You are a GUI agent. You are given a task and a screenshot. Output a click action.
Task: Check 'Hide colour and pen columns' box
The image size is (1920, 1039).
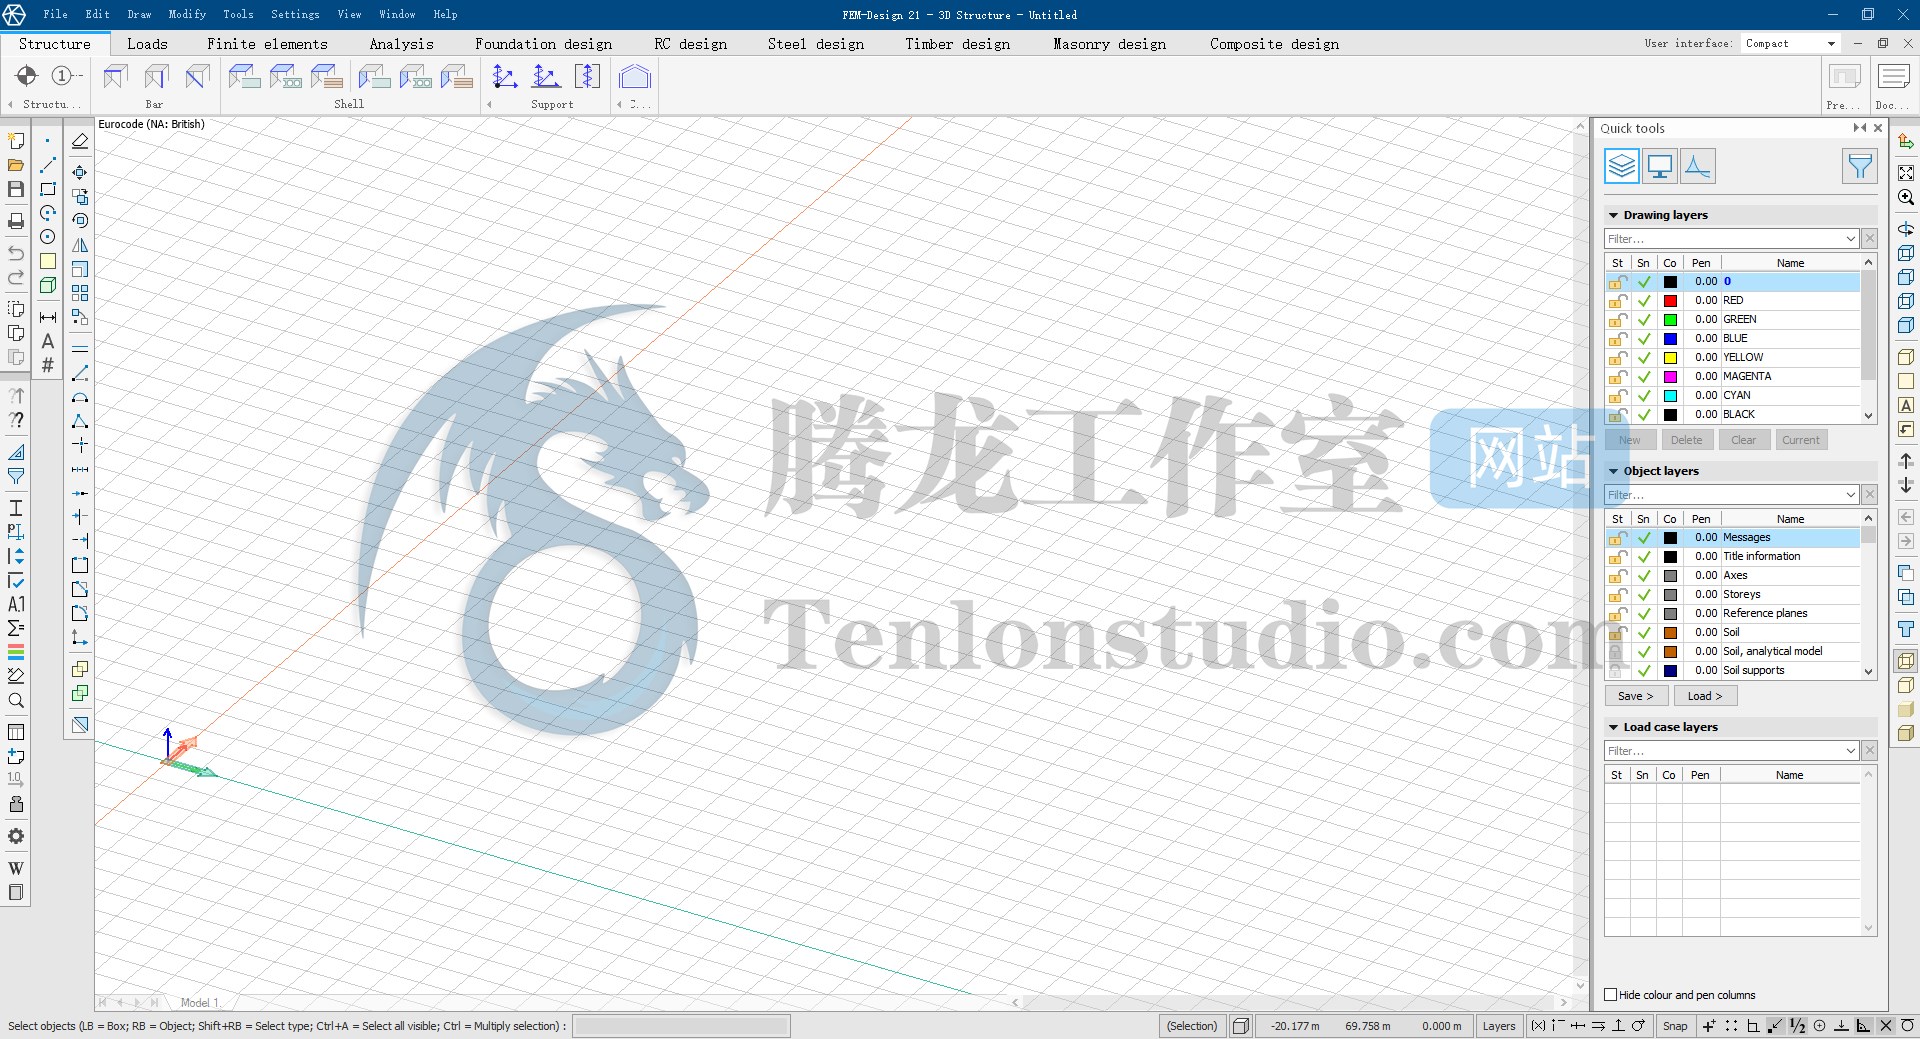tap(1611, 995)
